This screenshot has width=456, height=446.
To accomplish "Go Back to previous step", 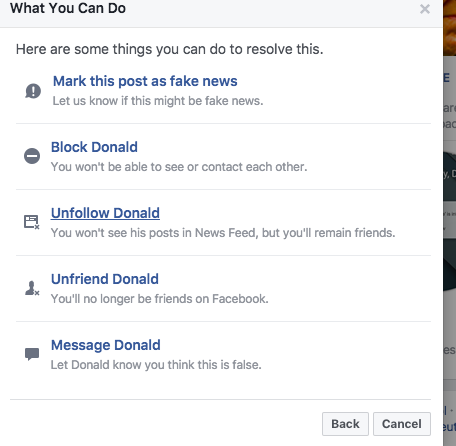I will 345,424.
